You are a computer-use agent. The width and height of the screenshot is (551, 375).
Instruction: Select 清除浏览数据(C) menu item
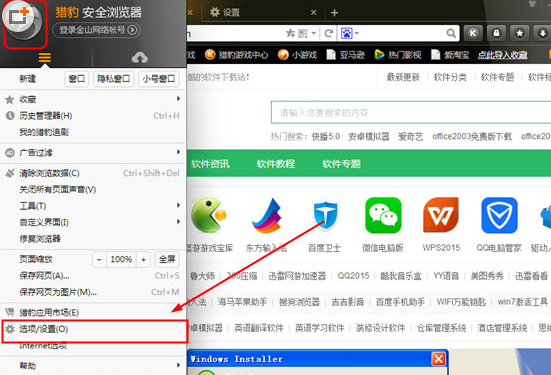(x=93, y=173)
